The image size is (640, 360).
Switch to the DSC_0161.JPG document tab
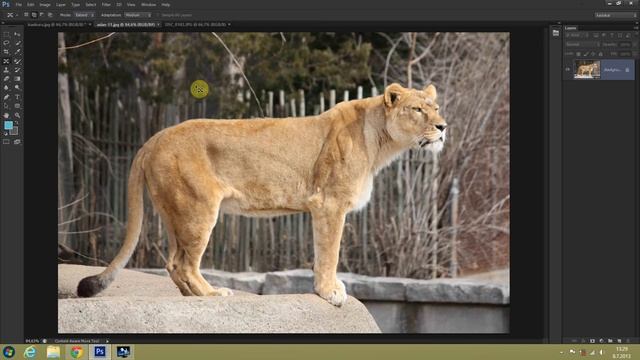[198, 24]
